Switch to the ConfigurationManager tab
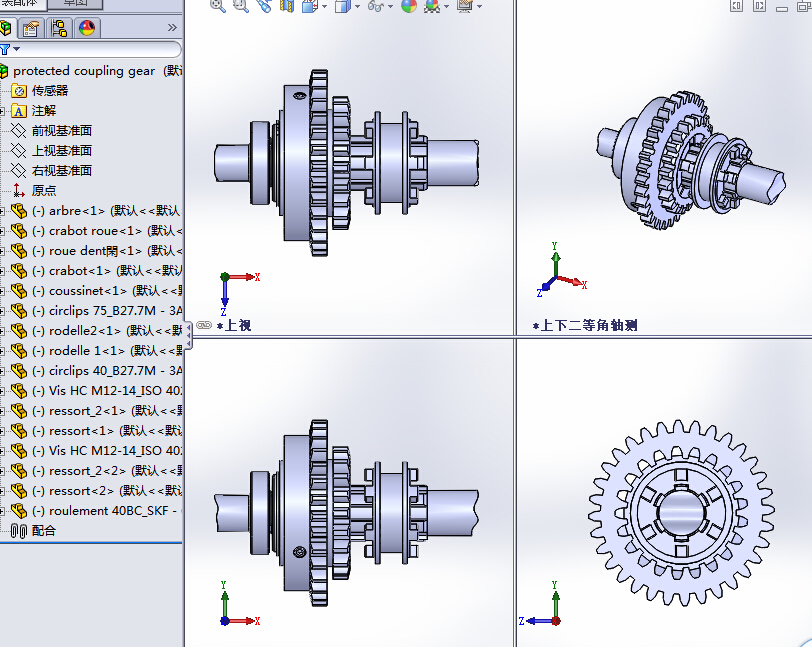The image size is (812, 647). [x=60, y=28]
